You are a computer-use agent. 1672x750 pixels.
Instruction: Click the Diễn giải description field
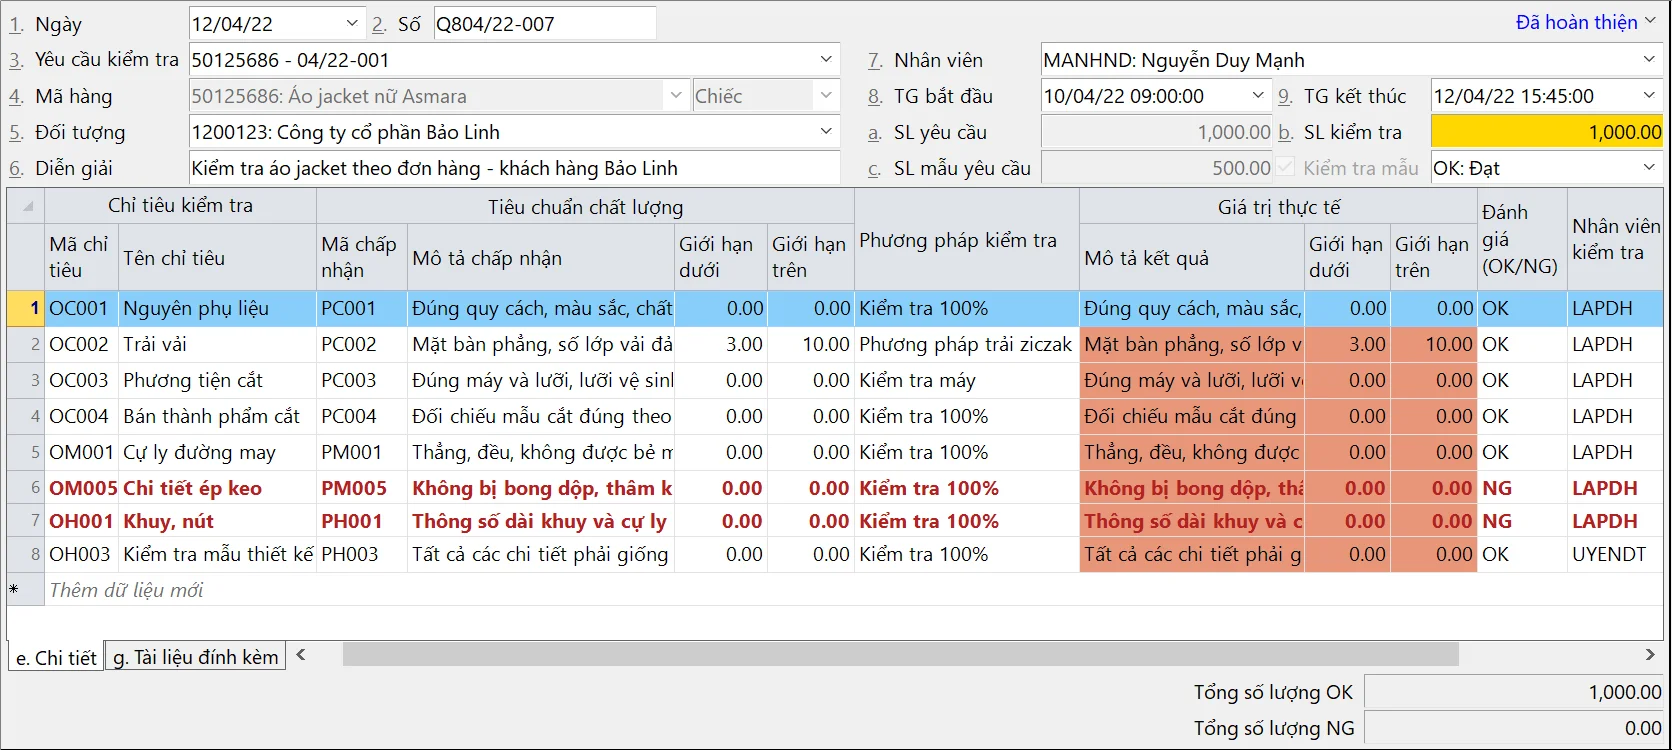coord(513,168)
